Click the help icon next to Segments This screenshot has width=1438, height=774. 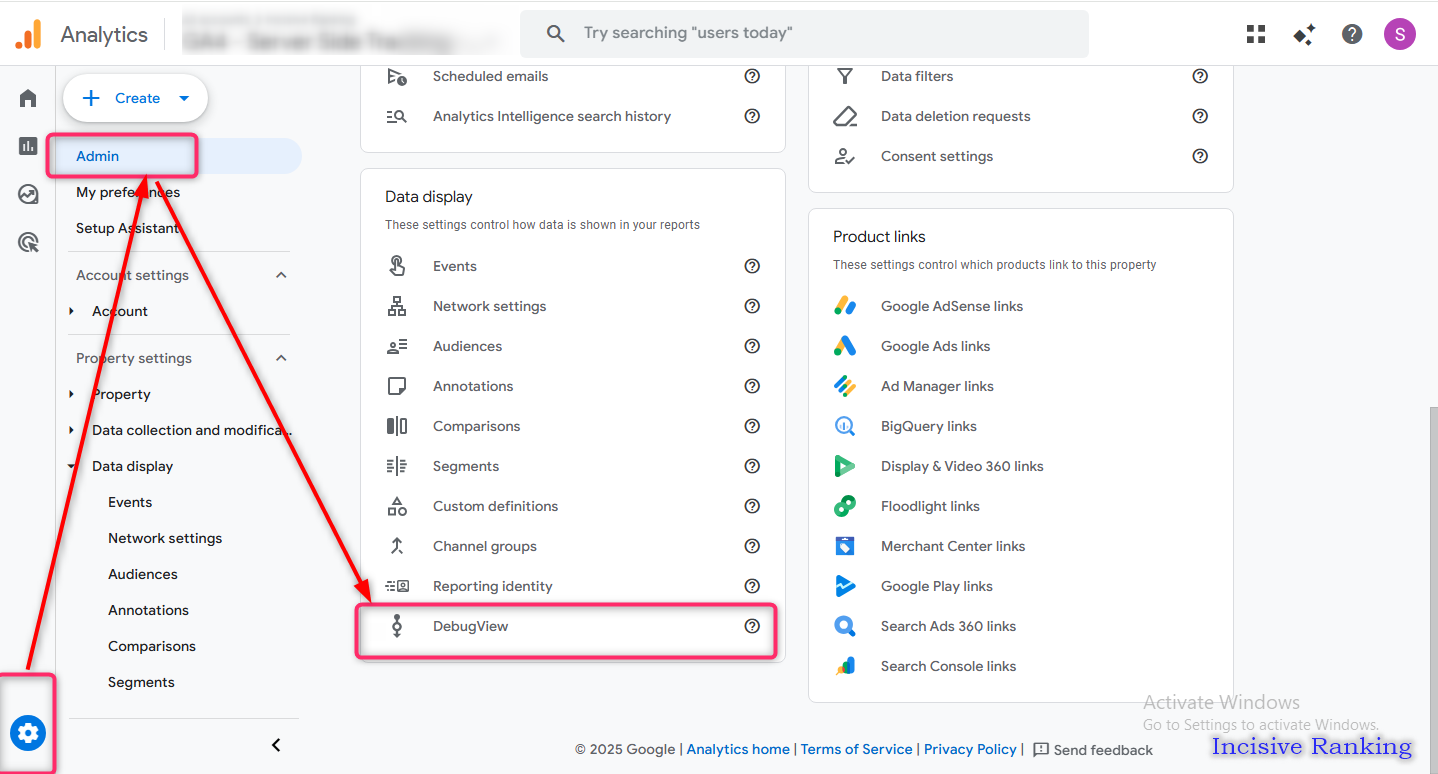[752, 466]
